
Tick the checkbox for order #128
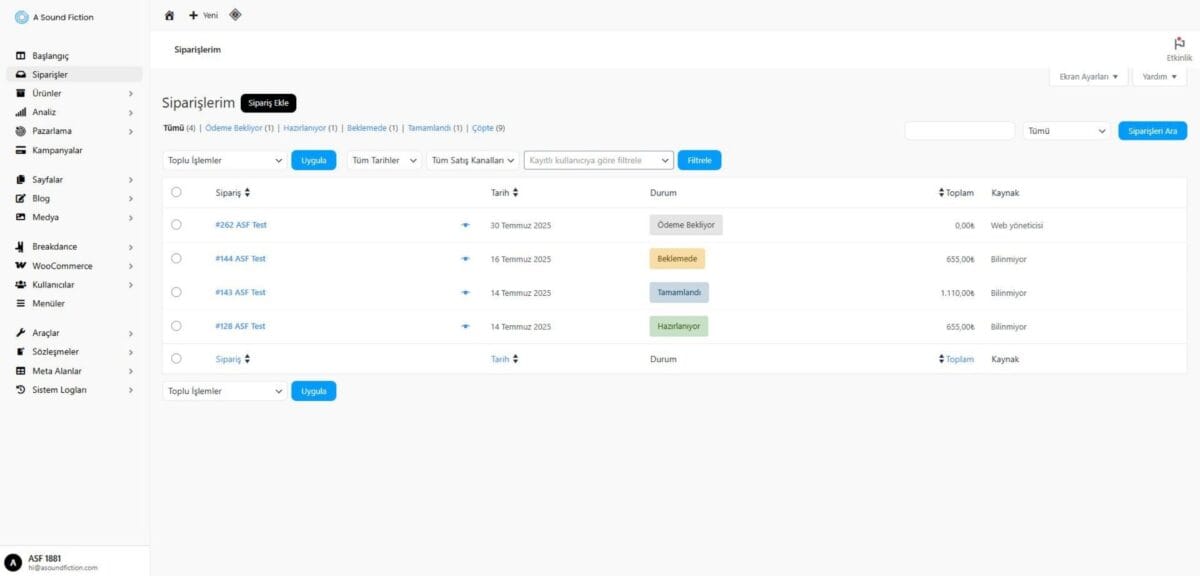[x=176, y=326]
